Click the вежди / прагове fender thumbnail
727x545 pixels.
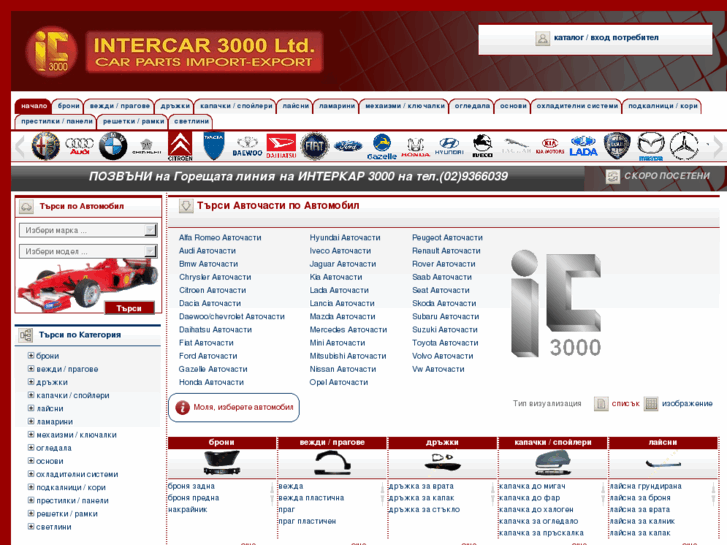coord(332,463)
